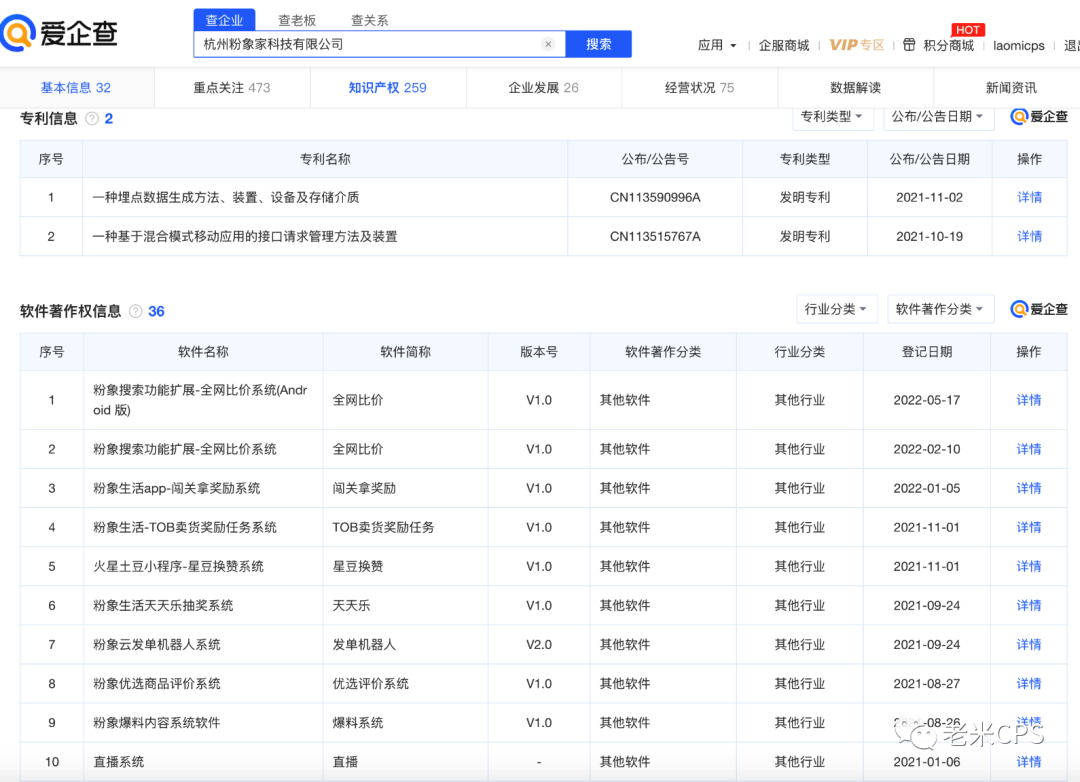1080x782 pixels.
Task: Click patent name 一种埋点数据生成方法、装置、设备及存储介质
Action: tap(226, 198)
